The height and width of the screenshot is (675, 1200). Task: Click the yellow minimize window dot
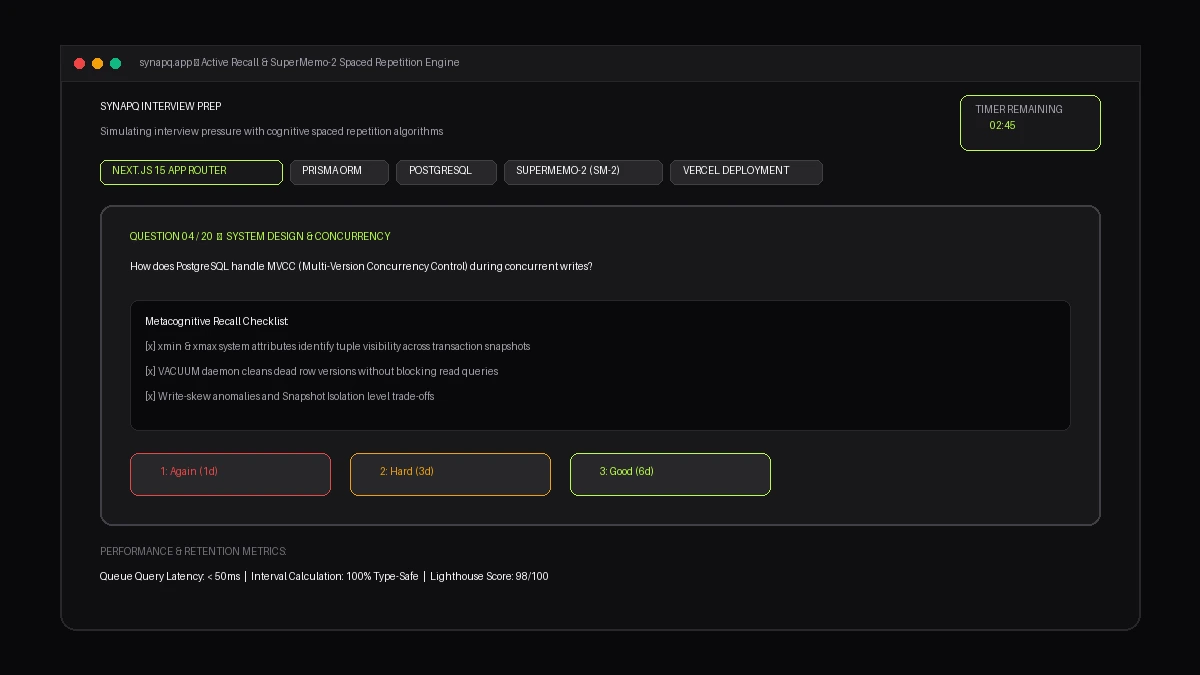(x=98, y=63)
